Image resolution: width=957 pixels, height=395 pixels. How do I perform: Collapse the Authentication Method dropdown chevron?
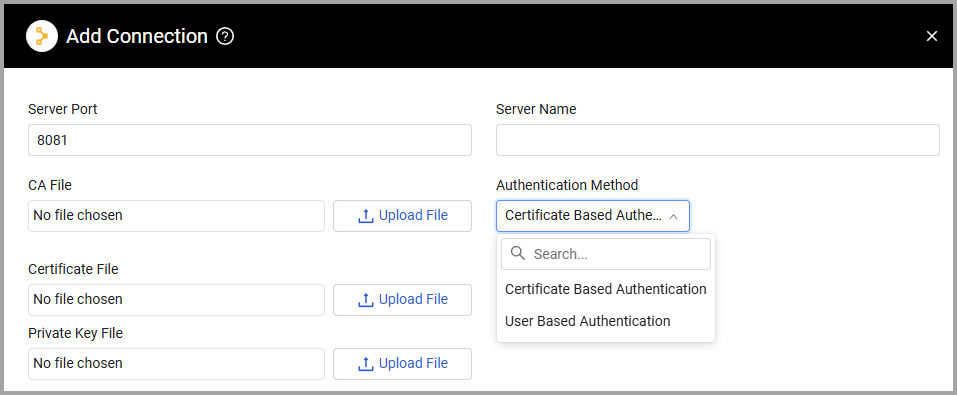pyautogui.click(x=674, y=216)
